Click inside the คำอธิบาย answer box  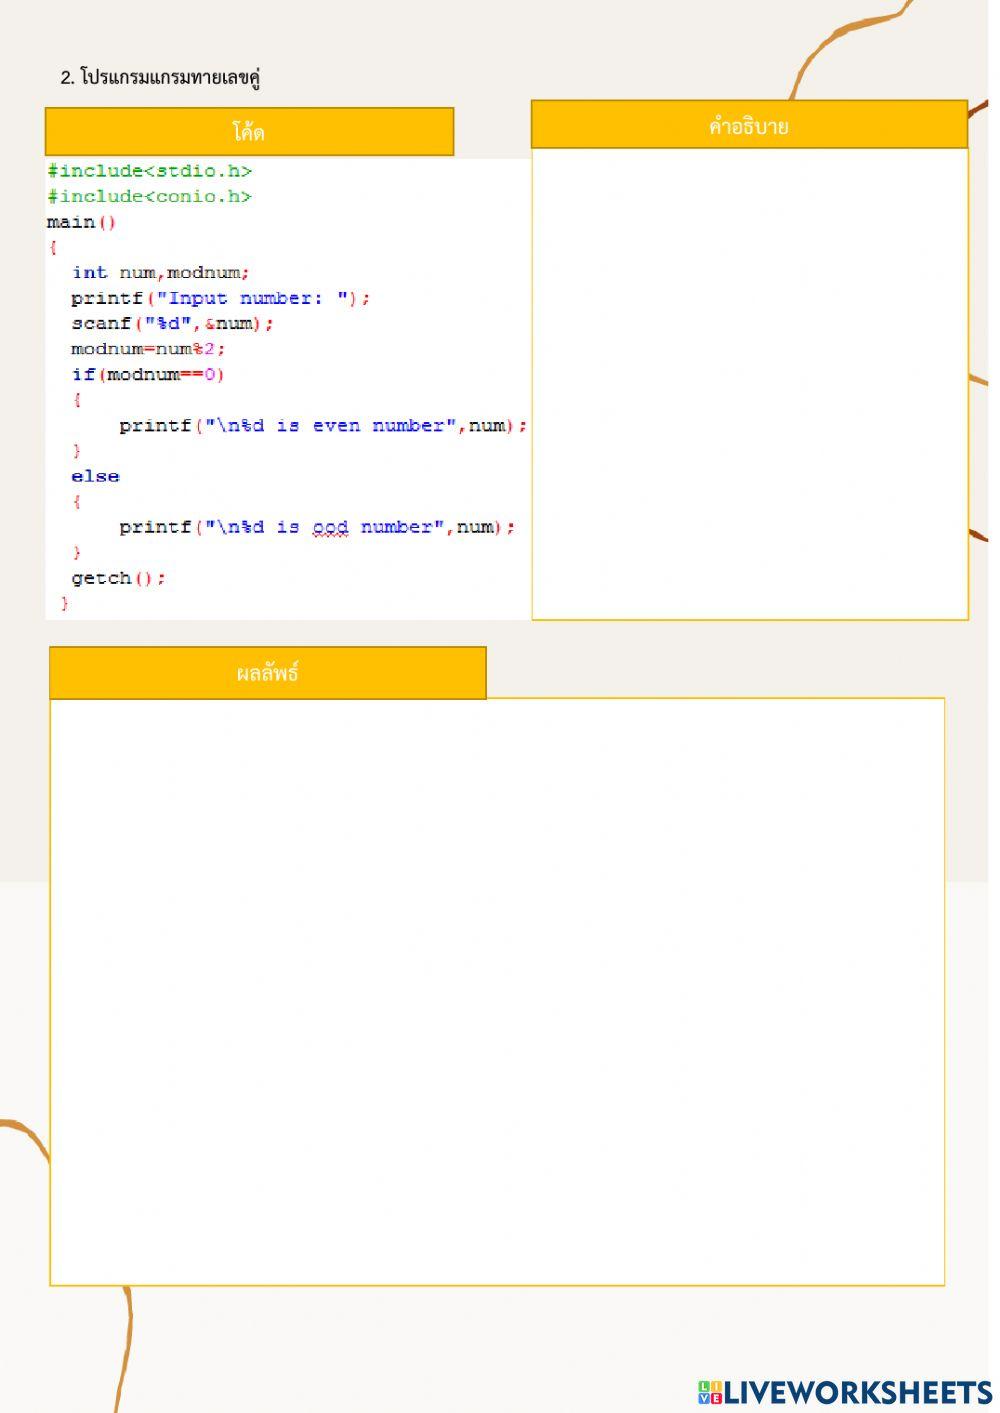749,383
